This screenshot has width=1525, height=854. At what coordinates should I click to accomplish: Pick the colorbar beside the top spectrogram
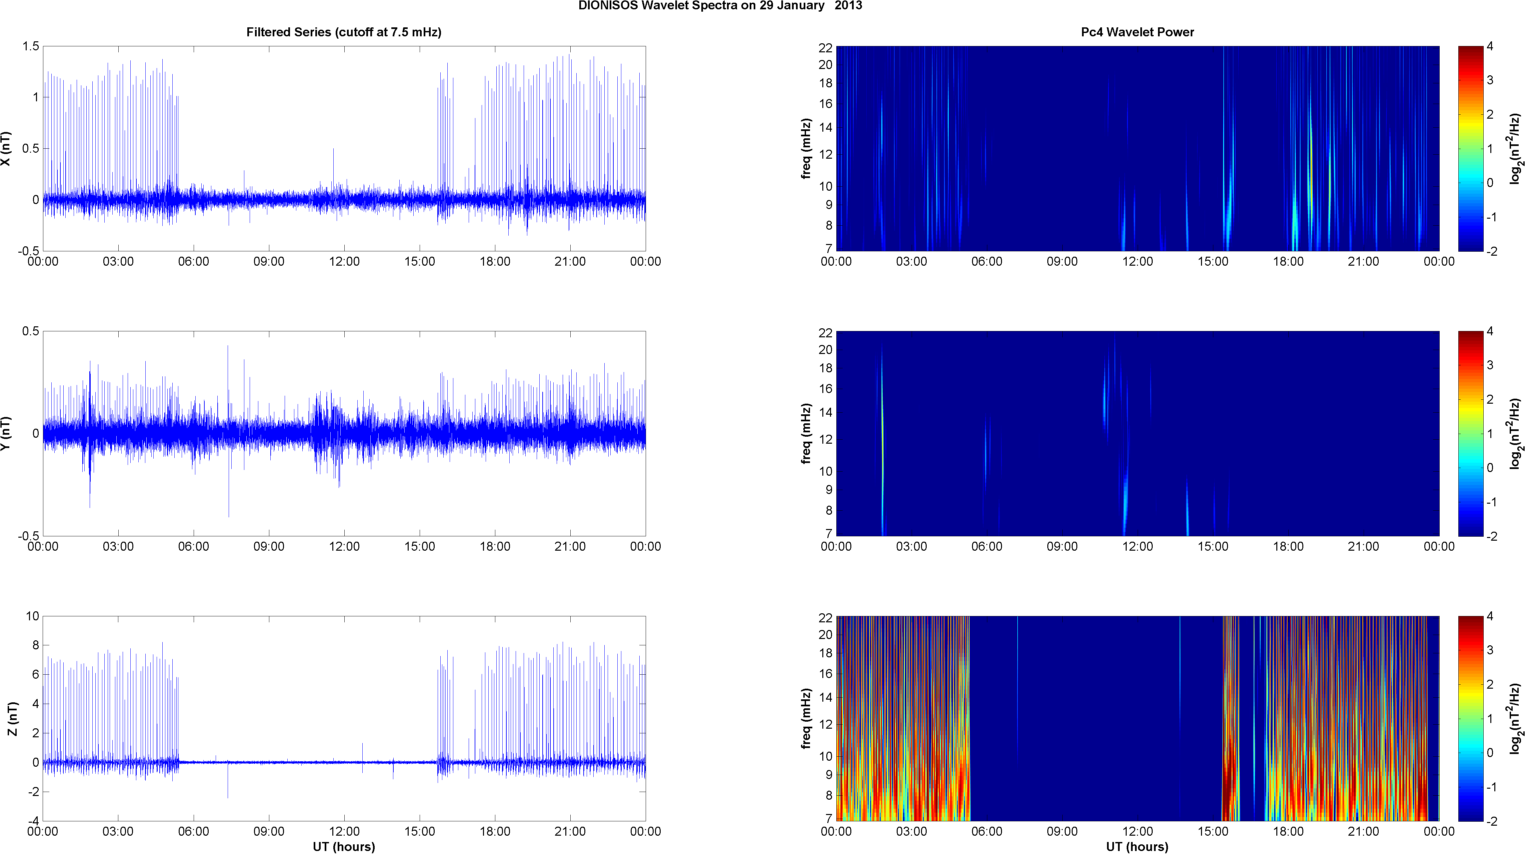pyautogui.click(x=1470, y=149)
